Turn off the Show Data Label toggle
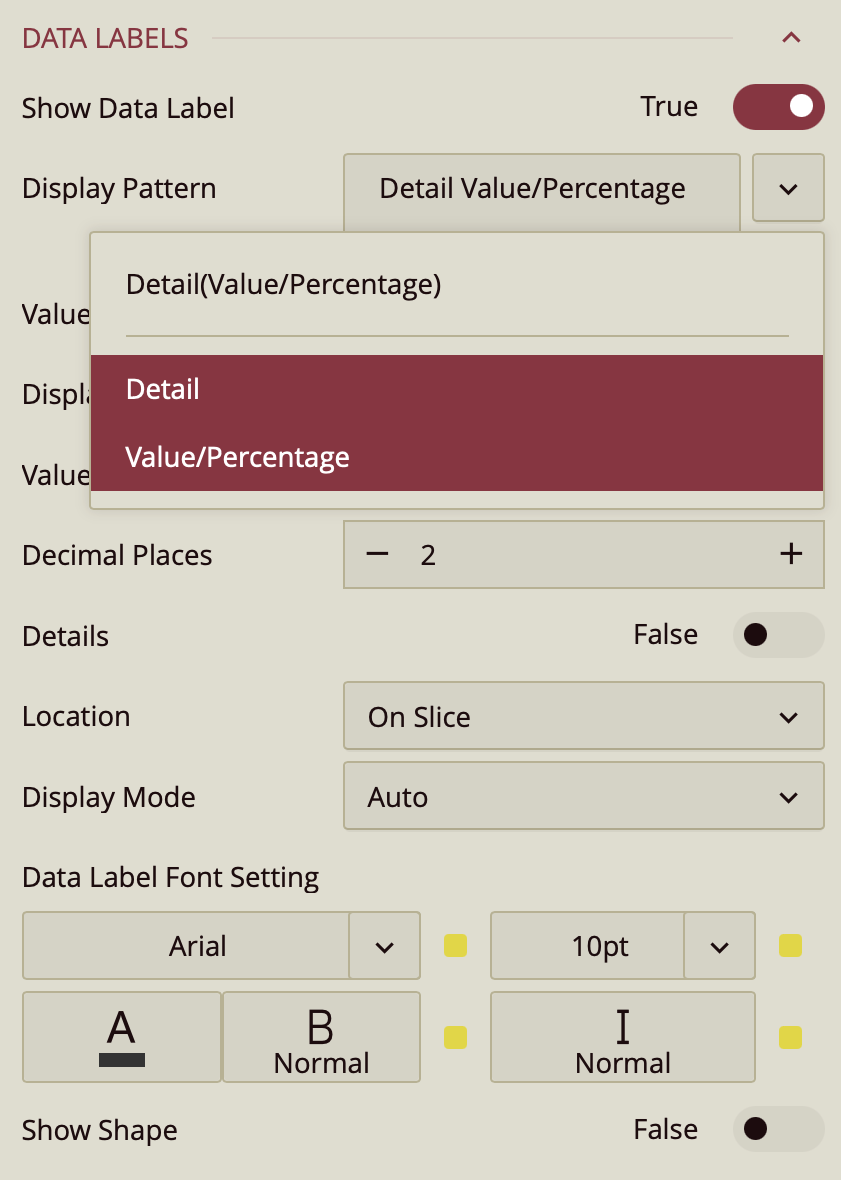Screen dimensions: 841x1180 pos(778,107)
